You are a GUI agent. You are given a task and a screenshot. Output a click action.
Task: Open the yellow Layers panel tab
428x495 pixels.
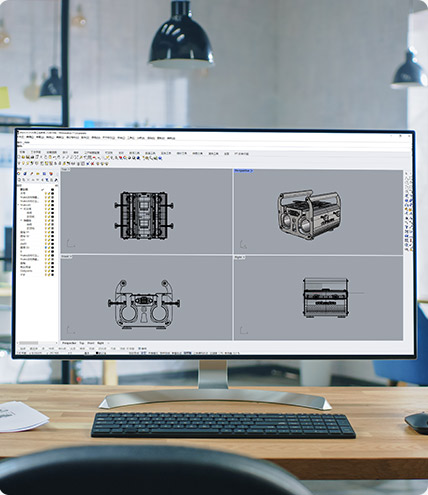click(x=38, y=174)
